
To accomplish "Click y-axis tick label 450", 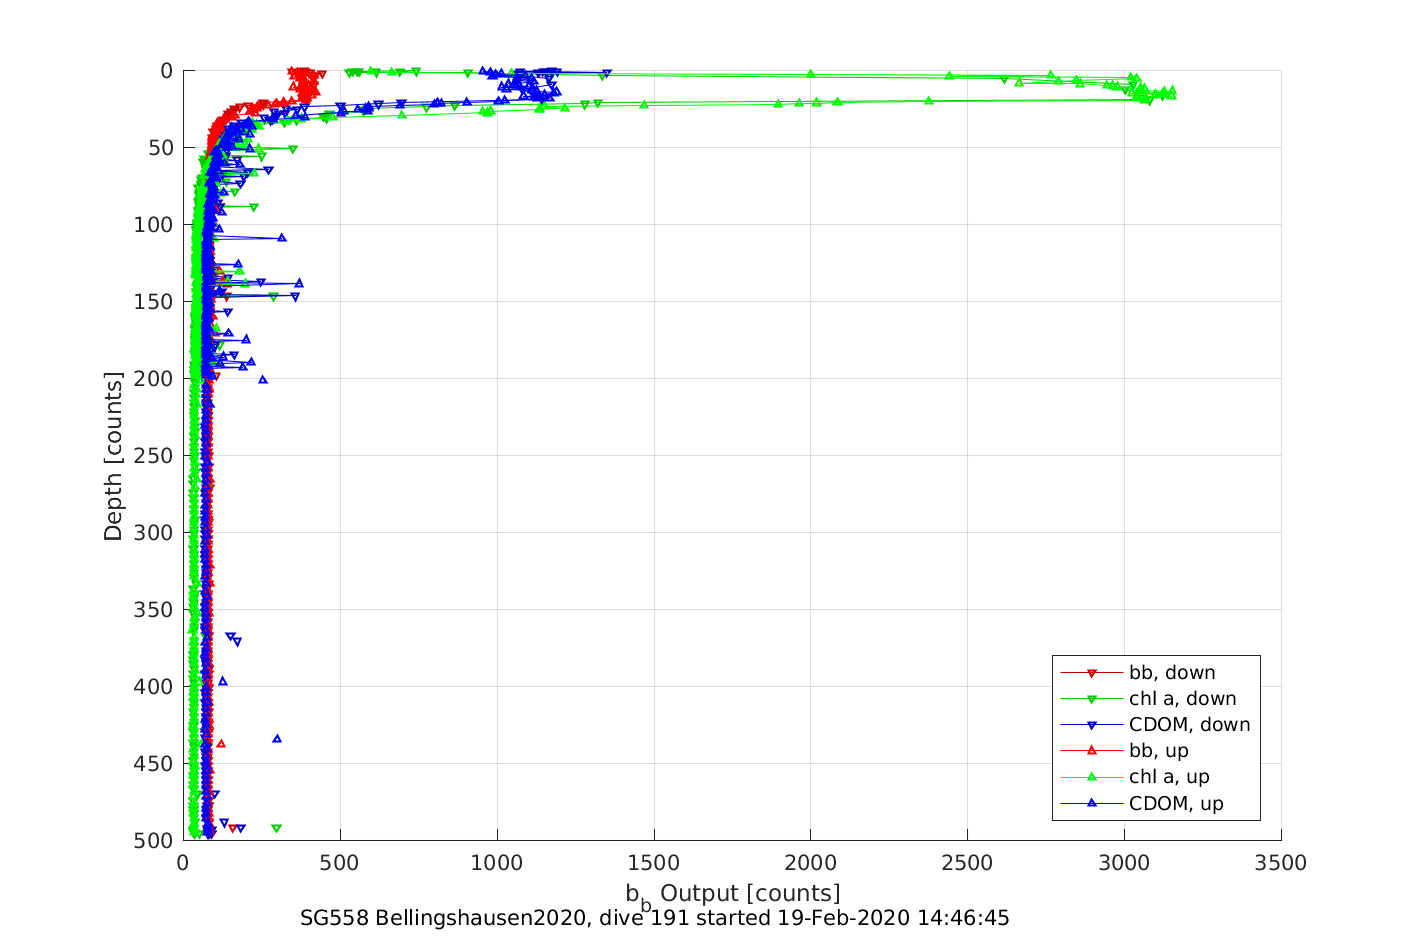I will (x=153, y=764).
